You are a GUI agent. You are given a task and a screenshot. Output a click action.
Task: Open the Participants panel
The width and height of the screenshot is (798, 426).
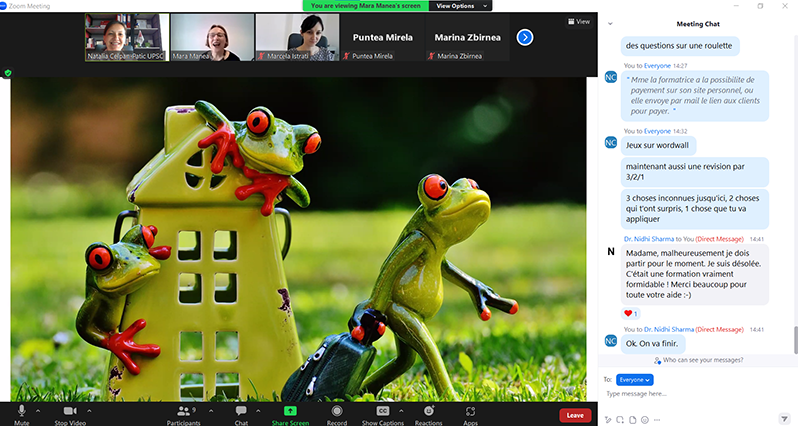[182, 412]
